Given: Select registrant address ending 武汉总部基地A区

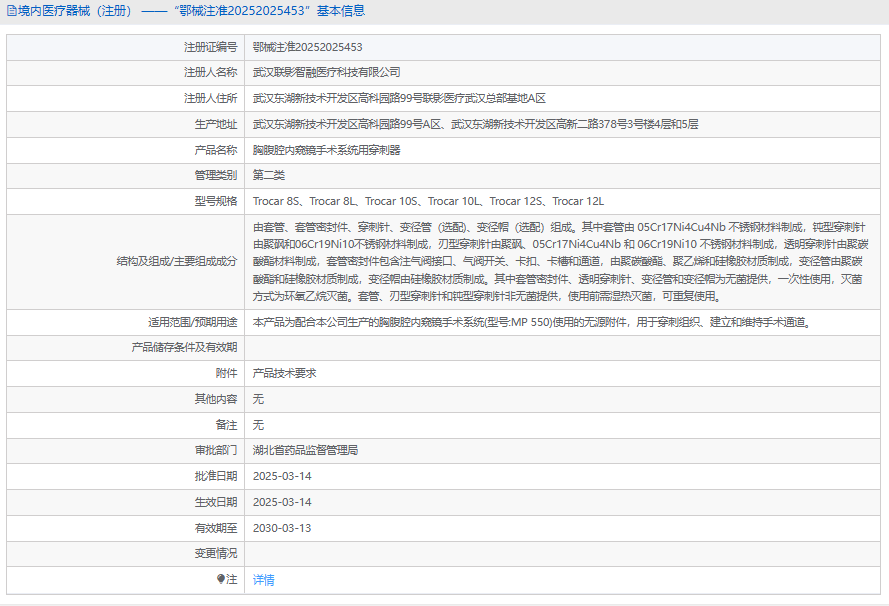Looking at the screenshot, I should point(399,99).
